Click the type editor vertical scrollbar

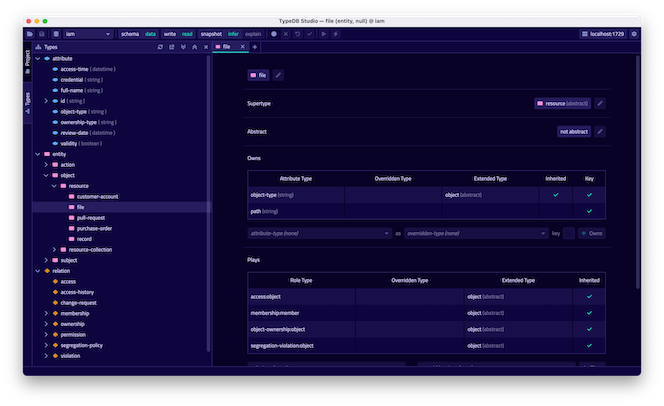click(x=638, y=172)
